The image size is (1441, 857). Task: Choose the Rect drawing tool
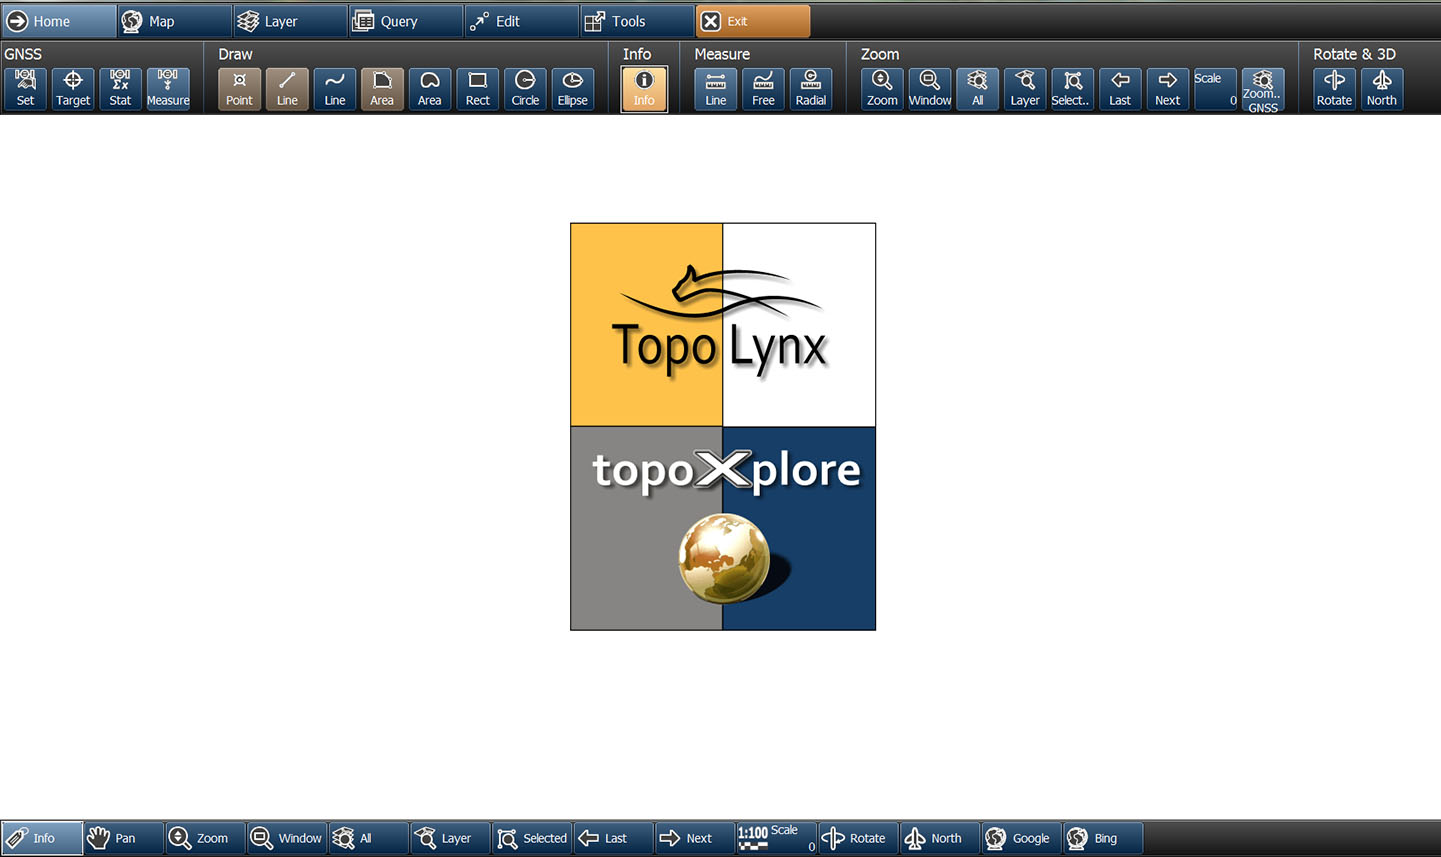[477, 88]
